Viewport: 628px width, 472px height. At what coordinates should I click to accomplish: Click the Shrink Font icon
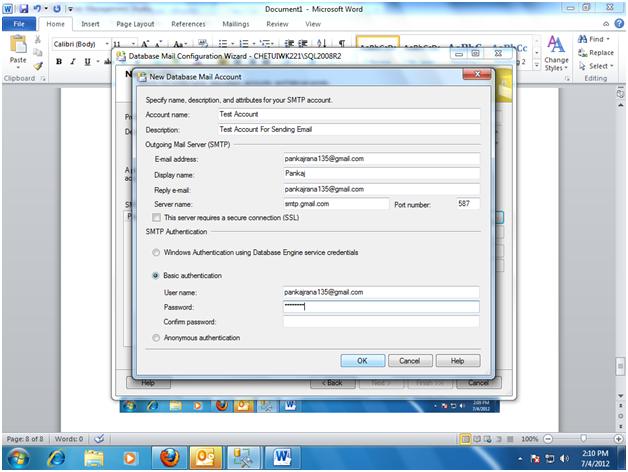tap(159, 43)
